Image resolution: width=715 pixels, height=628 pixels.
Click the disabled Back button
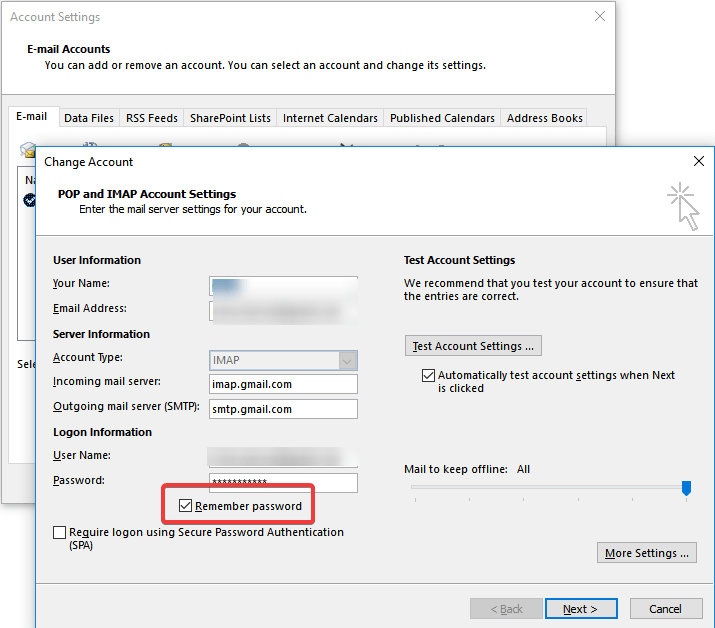pyautogui.click(x=506, y=609)
